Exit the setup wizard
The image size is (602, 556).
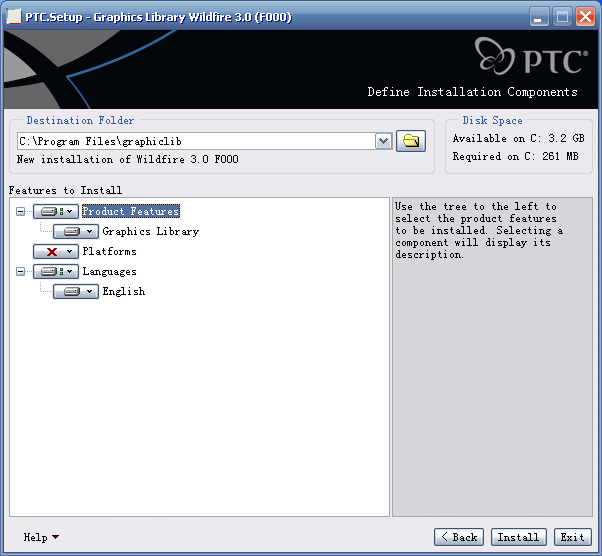click(572, 537)
